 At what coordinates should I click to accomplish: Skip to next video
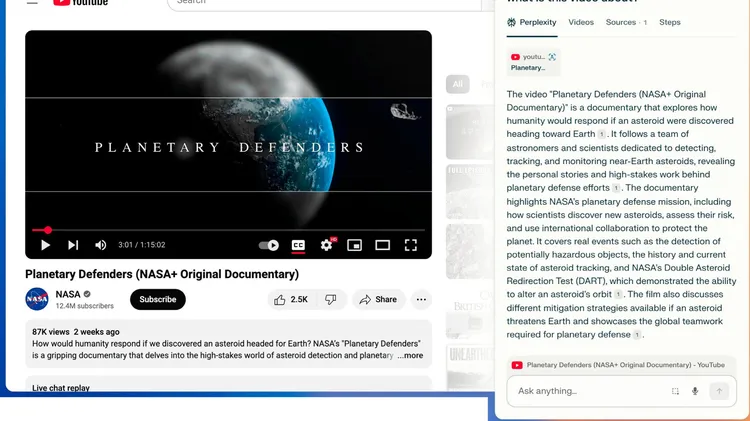73,245
